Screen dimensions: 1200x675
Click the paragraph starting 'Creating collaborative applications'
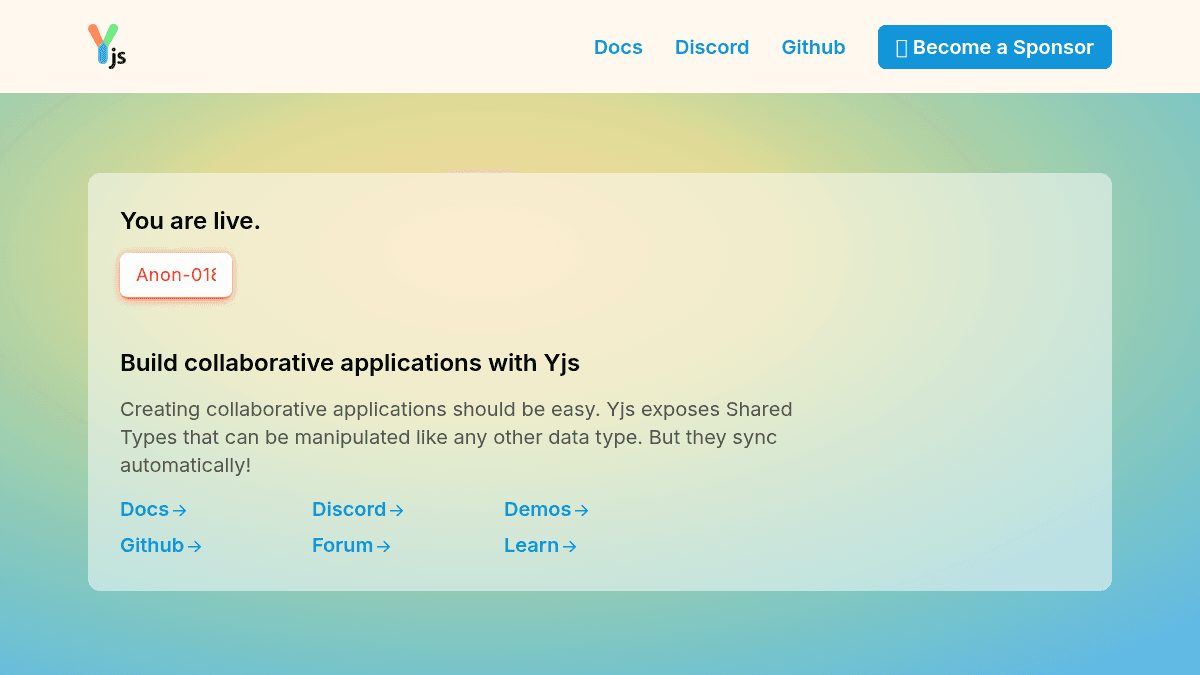(456, 437)
